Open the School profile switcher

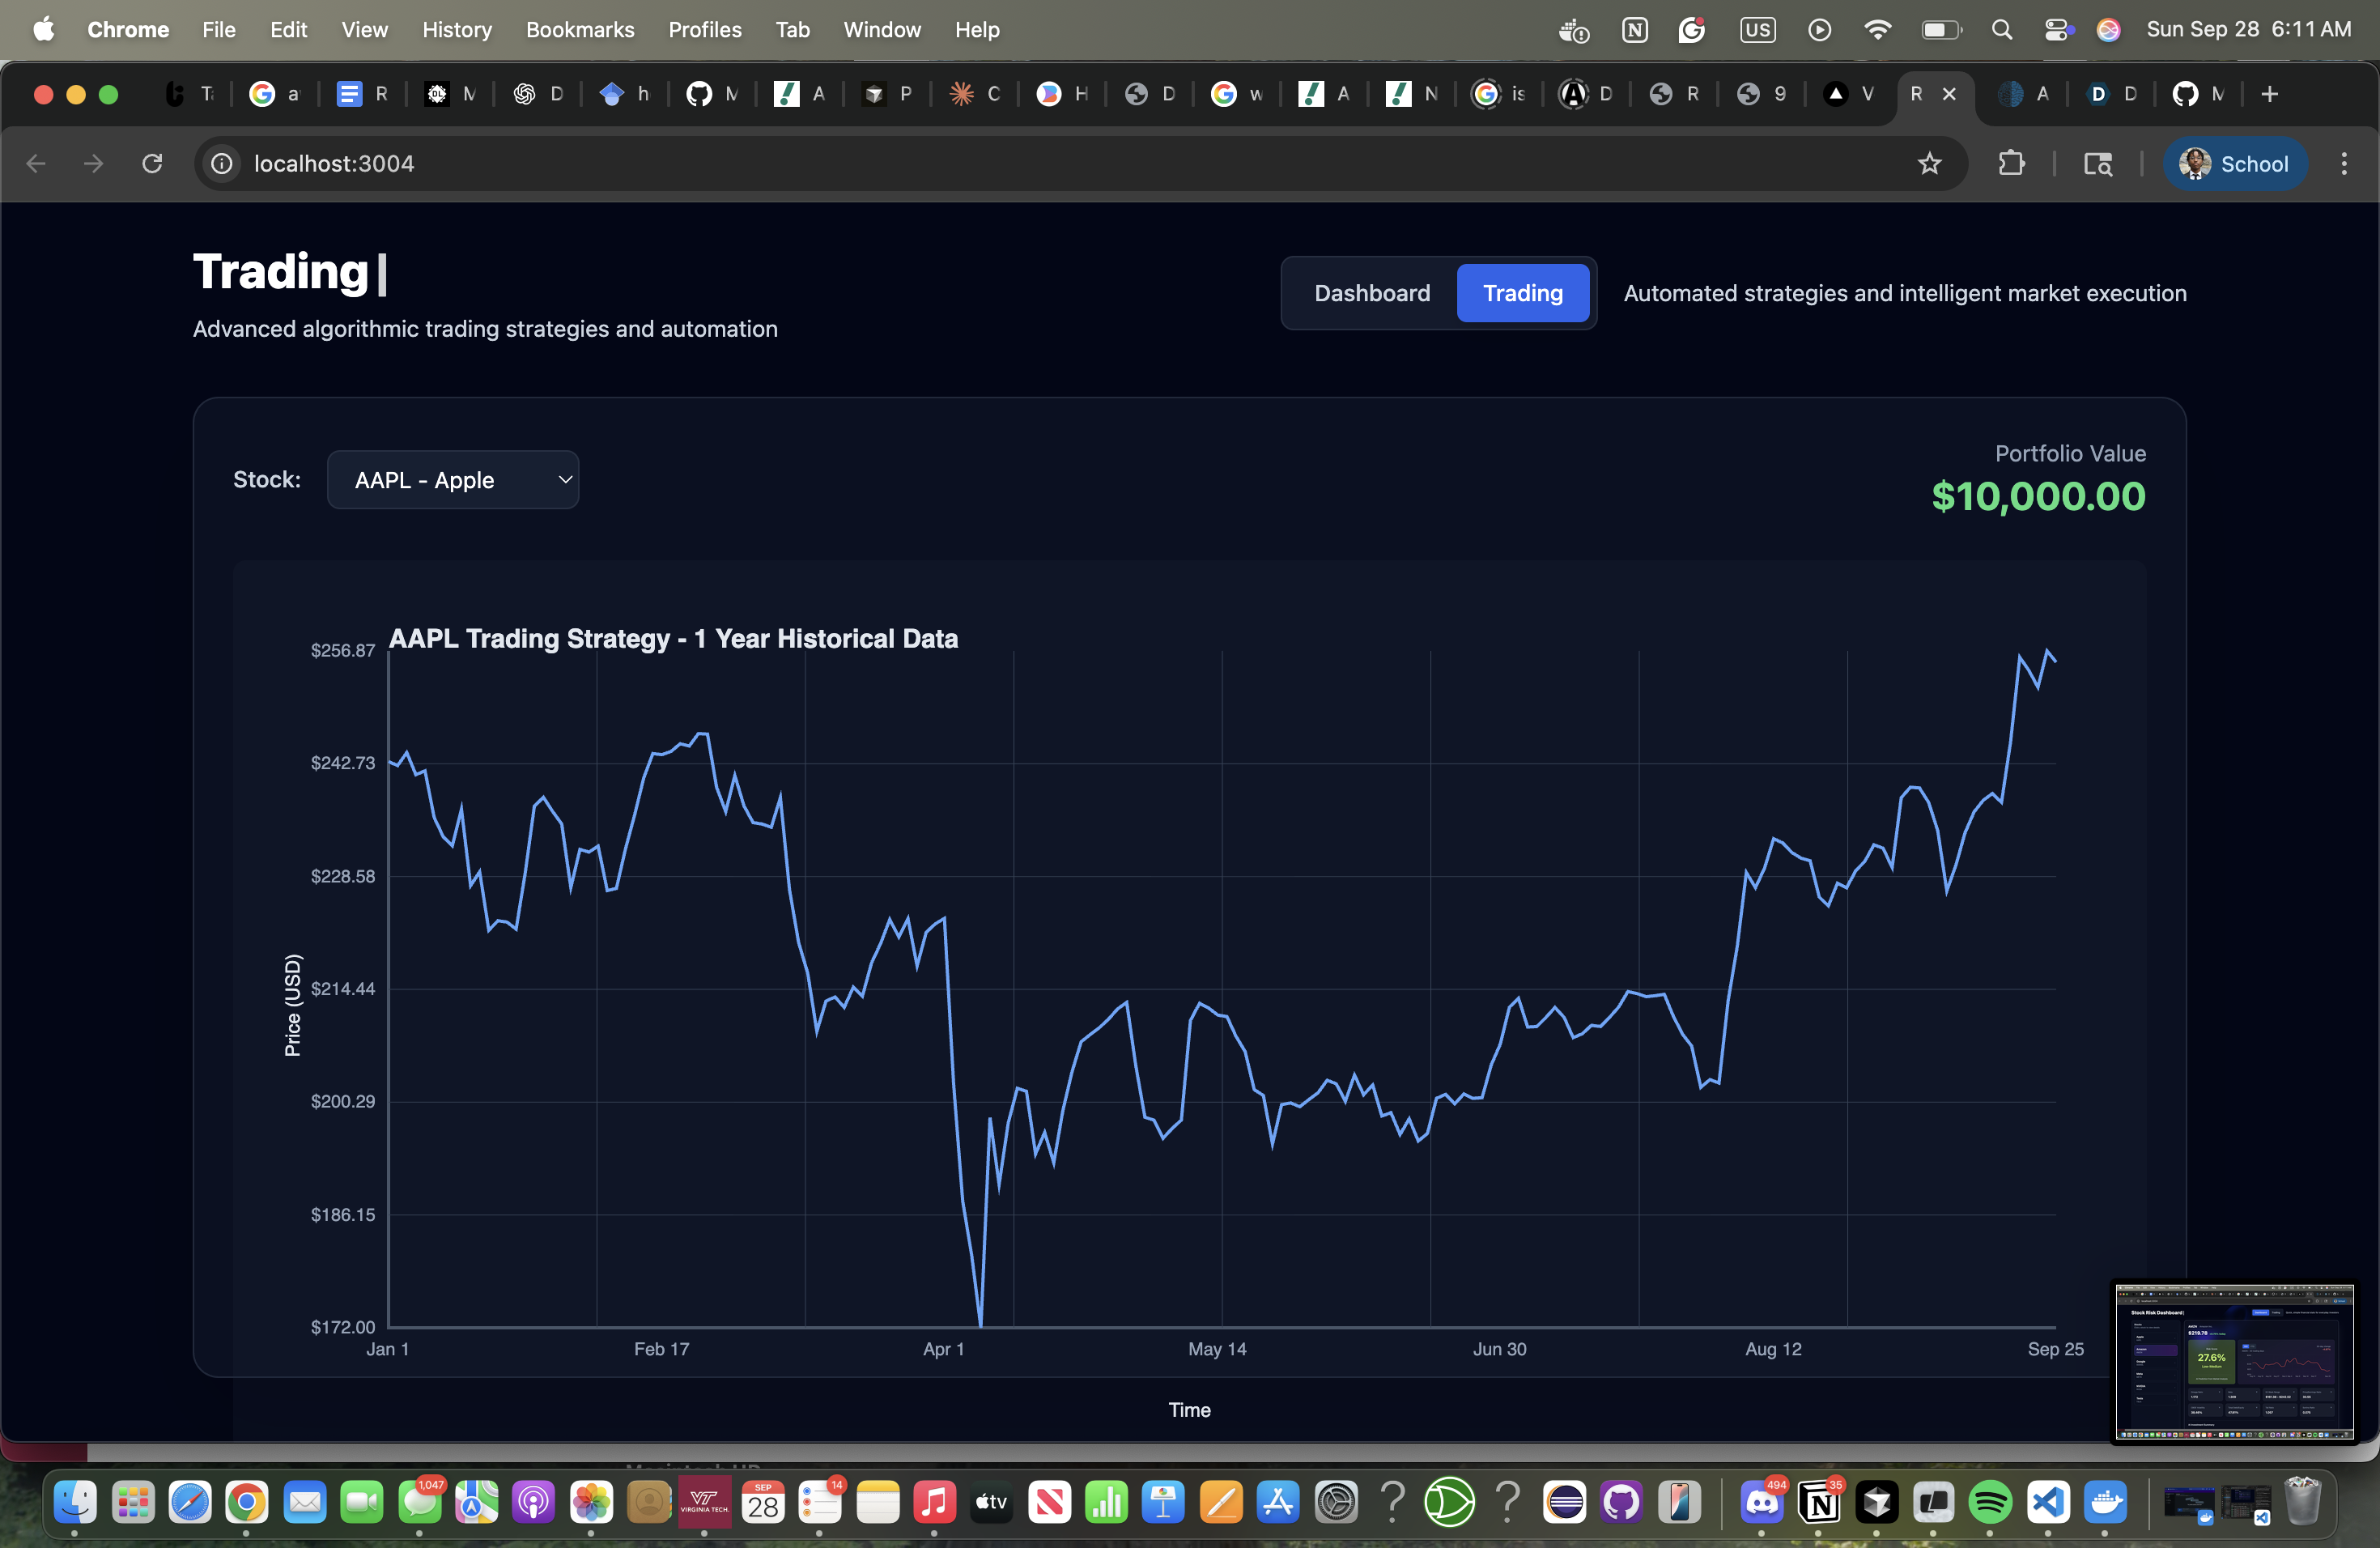coord(2235,163)
